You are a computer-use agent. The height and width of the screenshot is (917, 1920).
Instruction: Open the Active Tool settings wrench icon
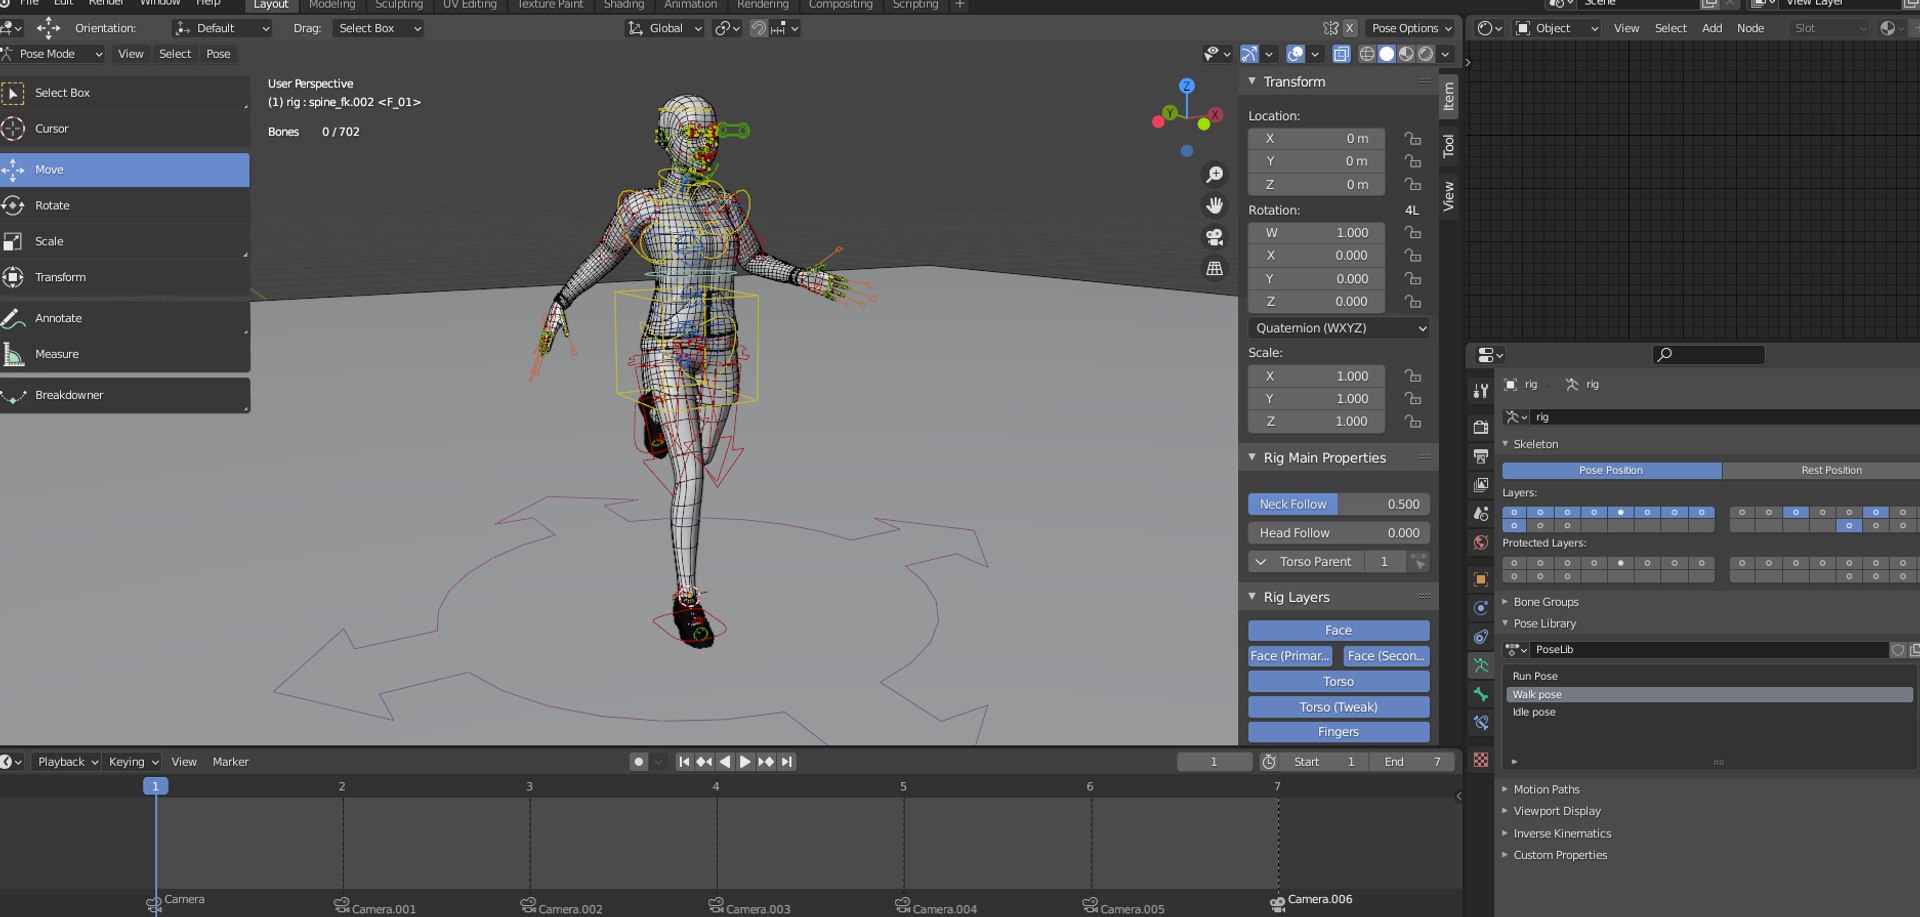(x=1481, y=391)
